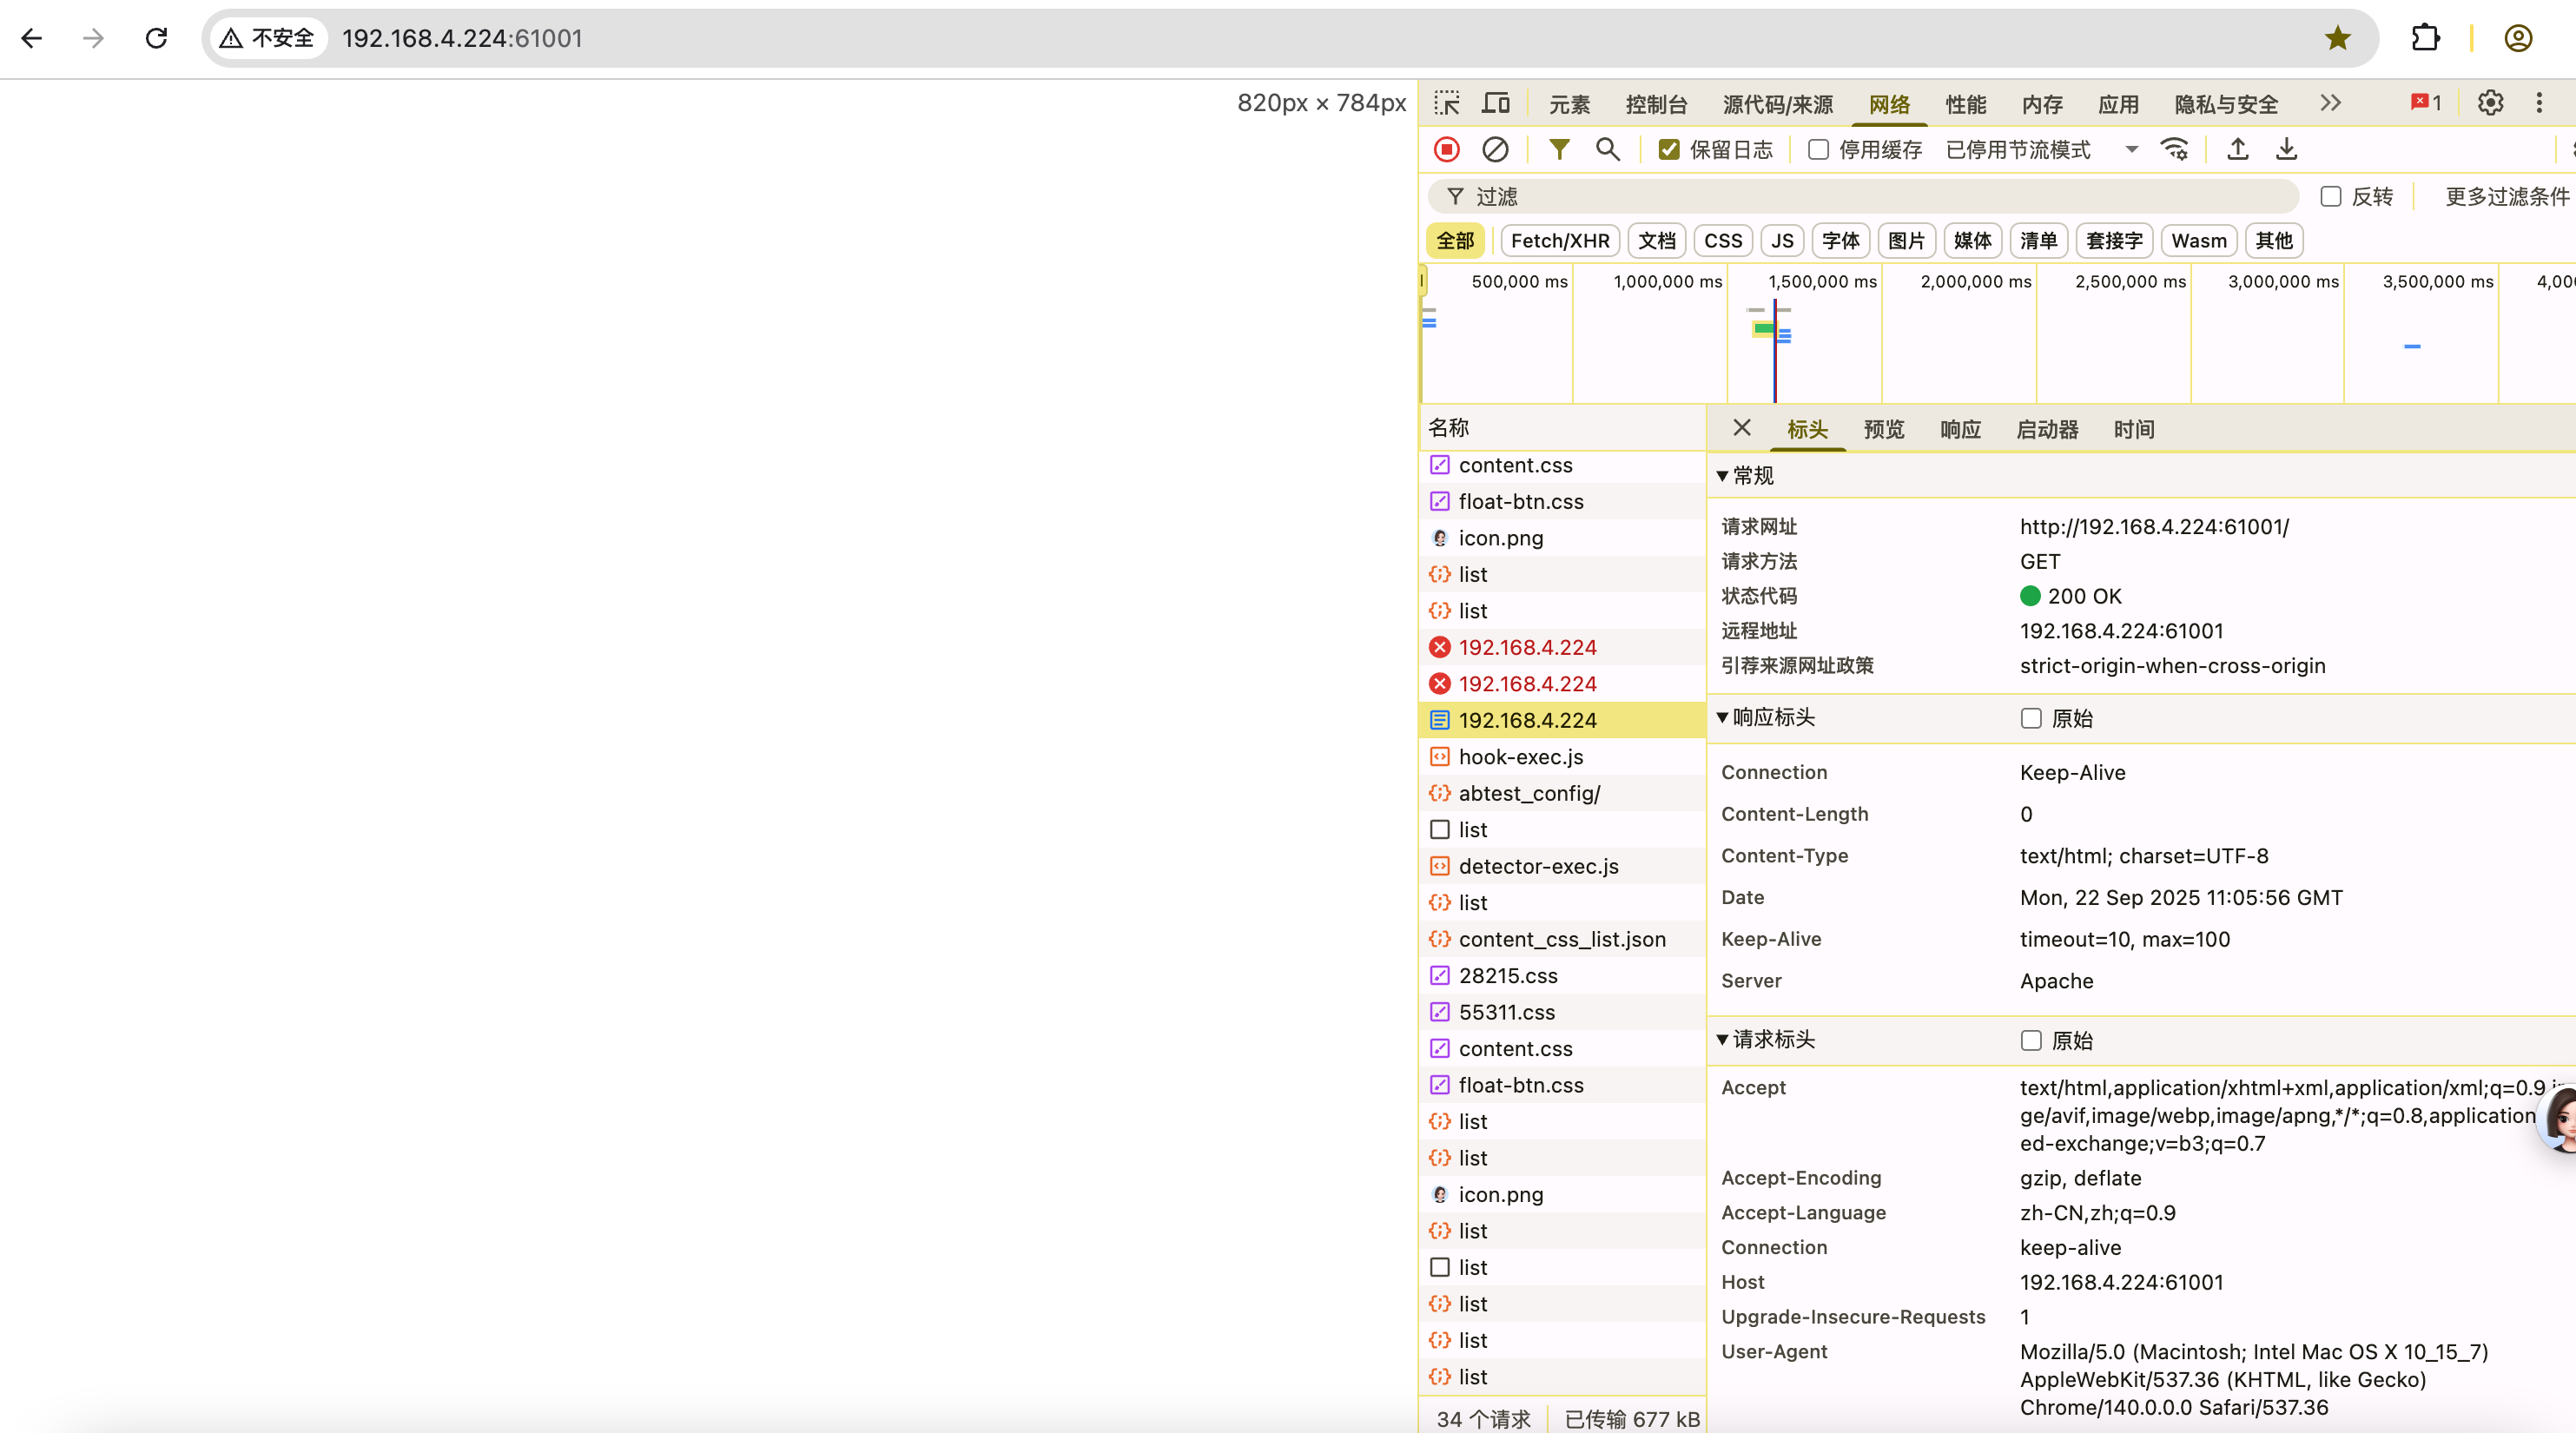Viewport: 2576px width, 1433px height.
Task: Stop recording network log
Action: pyautogui.click(x=1446, y=150)
